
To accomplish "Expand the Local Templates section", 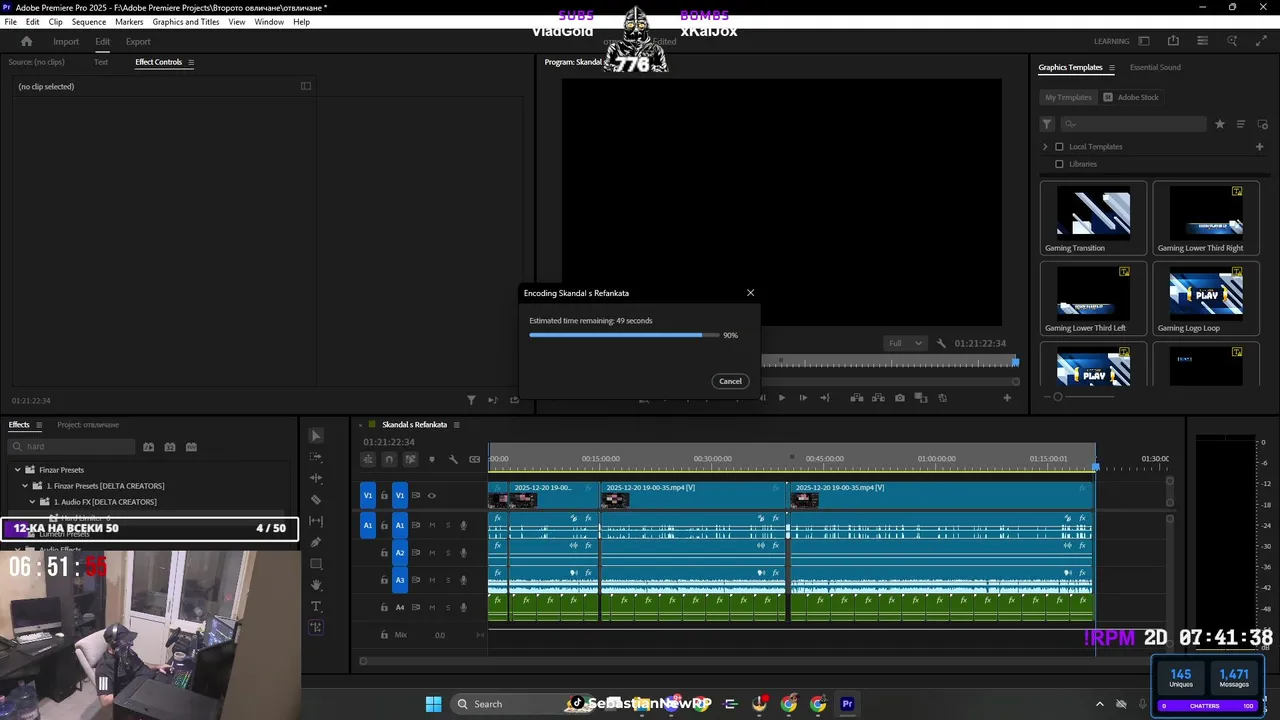I will coord(1045,147).
